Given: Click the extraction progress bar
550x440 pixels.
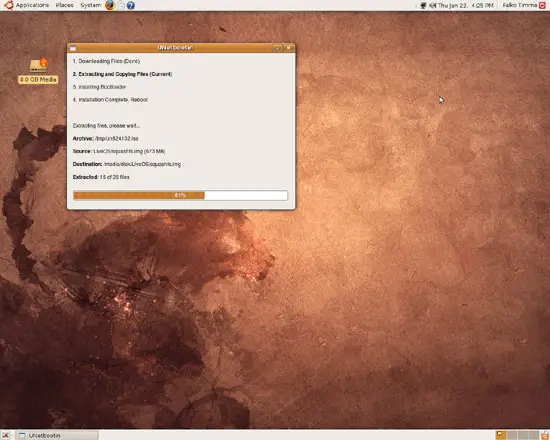Looking at the screenshot, I should click(x=180, y=195).
